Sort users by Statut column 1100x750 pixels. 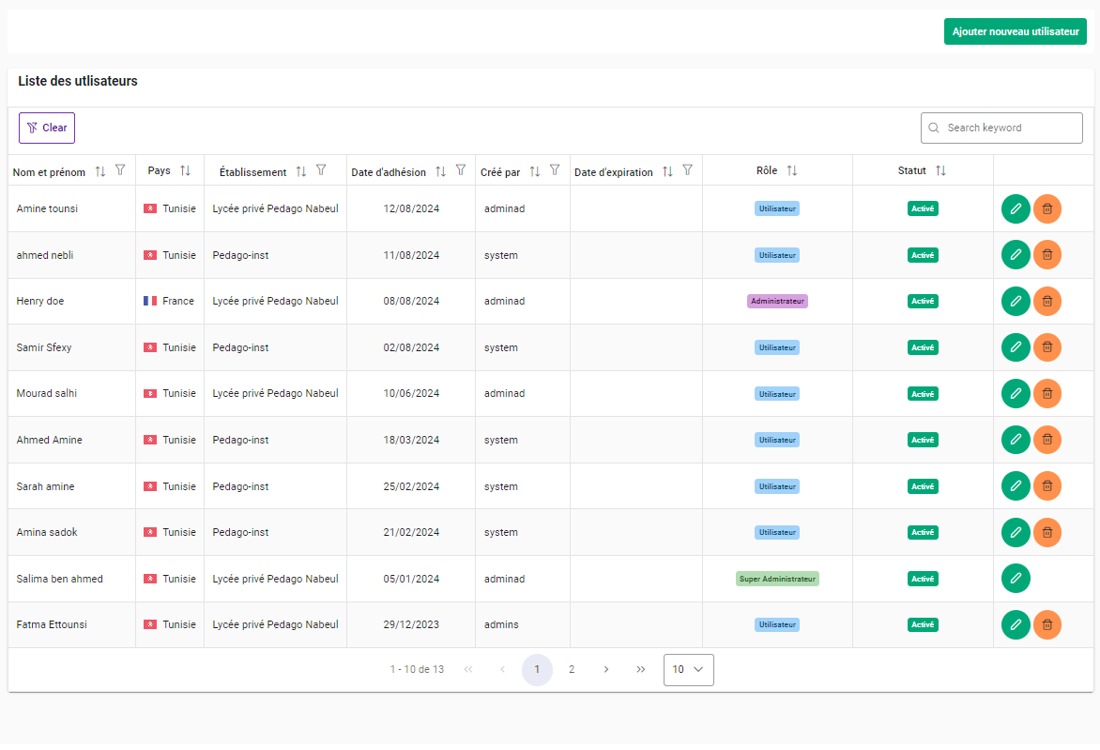(x=940, y=171)
